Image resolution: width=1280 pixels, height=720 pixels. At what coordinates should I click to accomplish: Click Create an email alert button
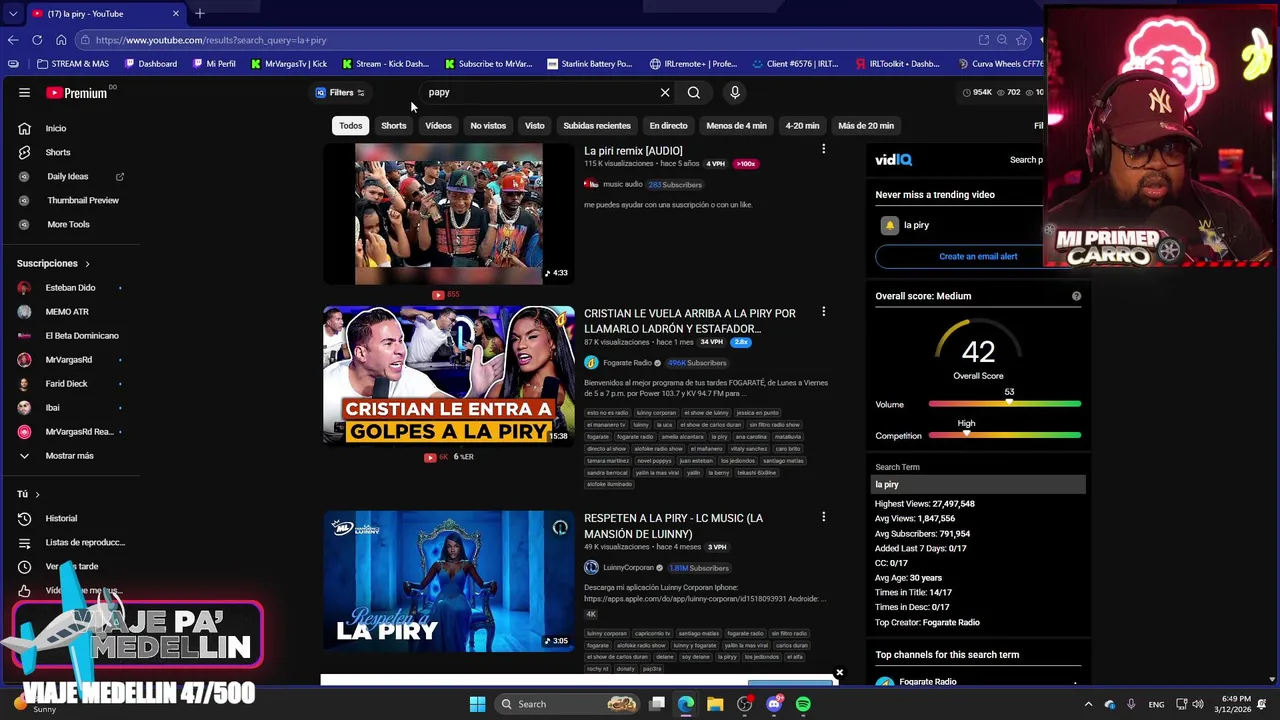(978, 256)
